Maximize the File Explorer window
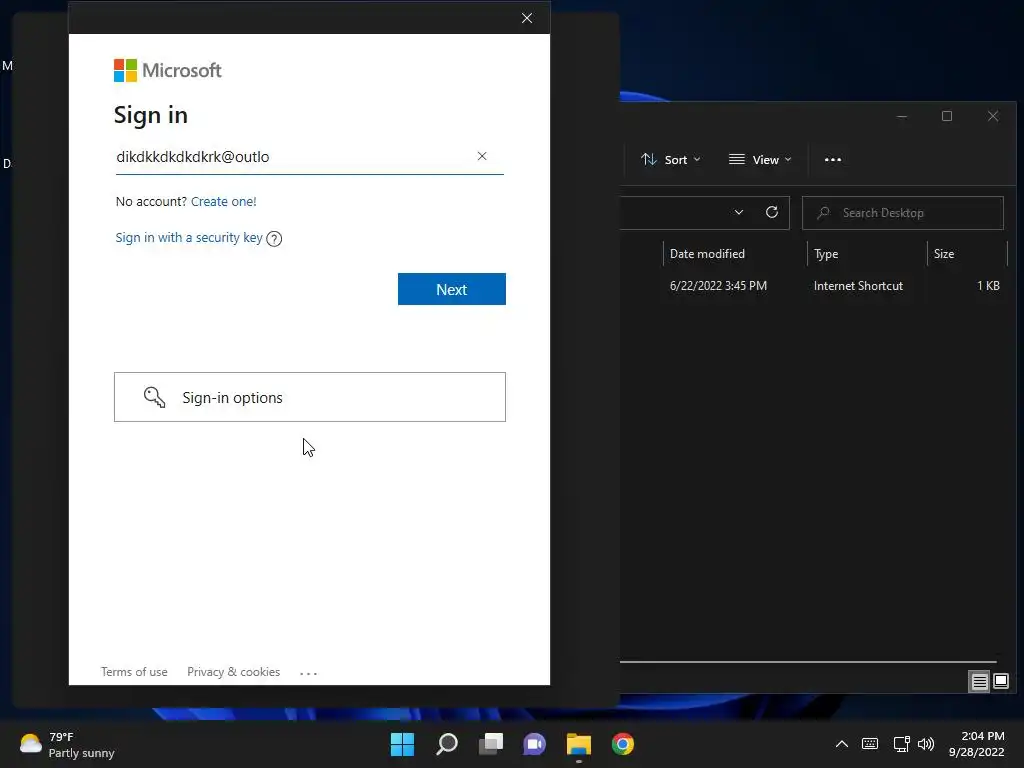The height and width of the screenshot is (768, 1024). [947, 116]
